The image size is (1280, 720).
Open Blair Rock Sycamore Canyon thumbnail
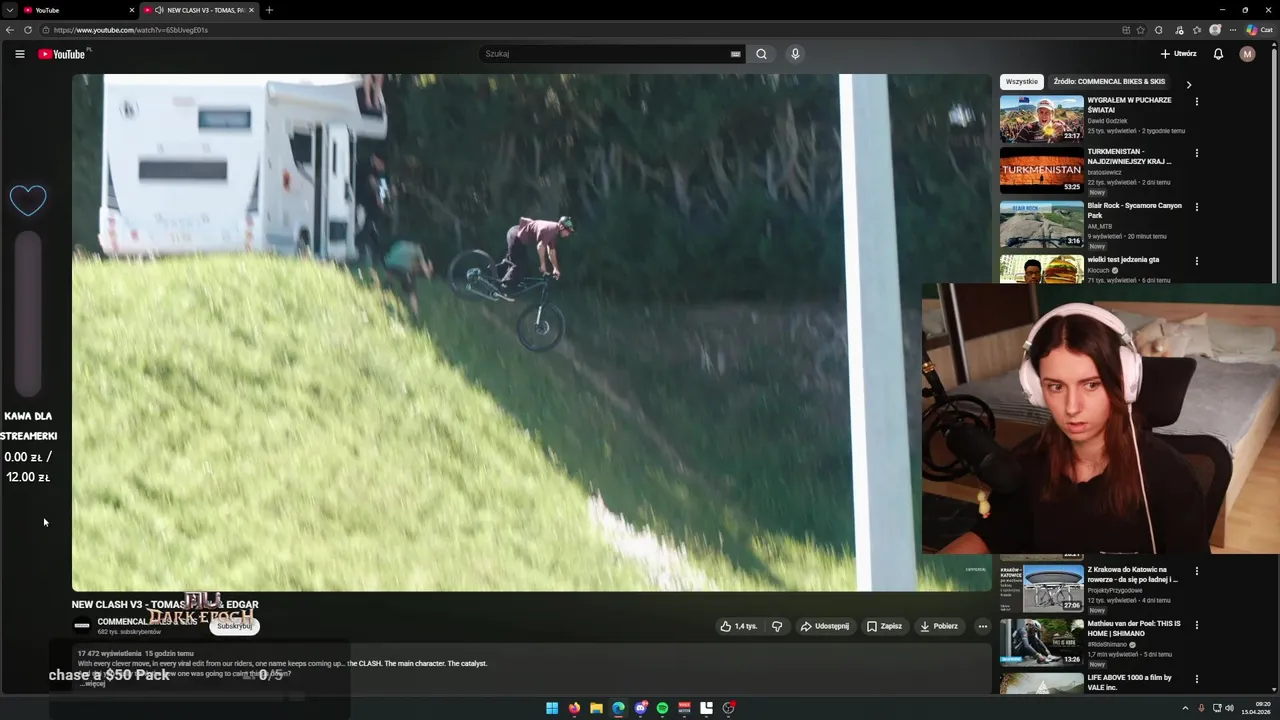1041,224
